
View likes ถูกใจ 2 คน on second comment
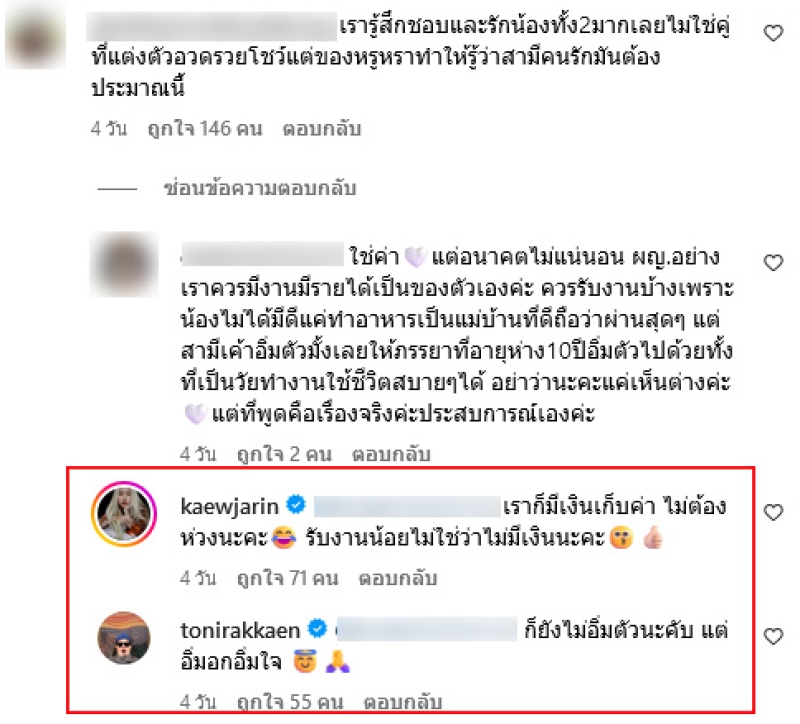285,454
